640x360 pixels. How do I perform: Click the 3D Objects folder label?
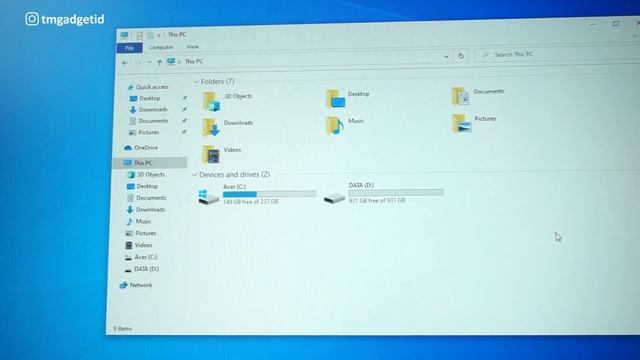238,96
